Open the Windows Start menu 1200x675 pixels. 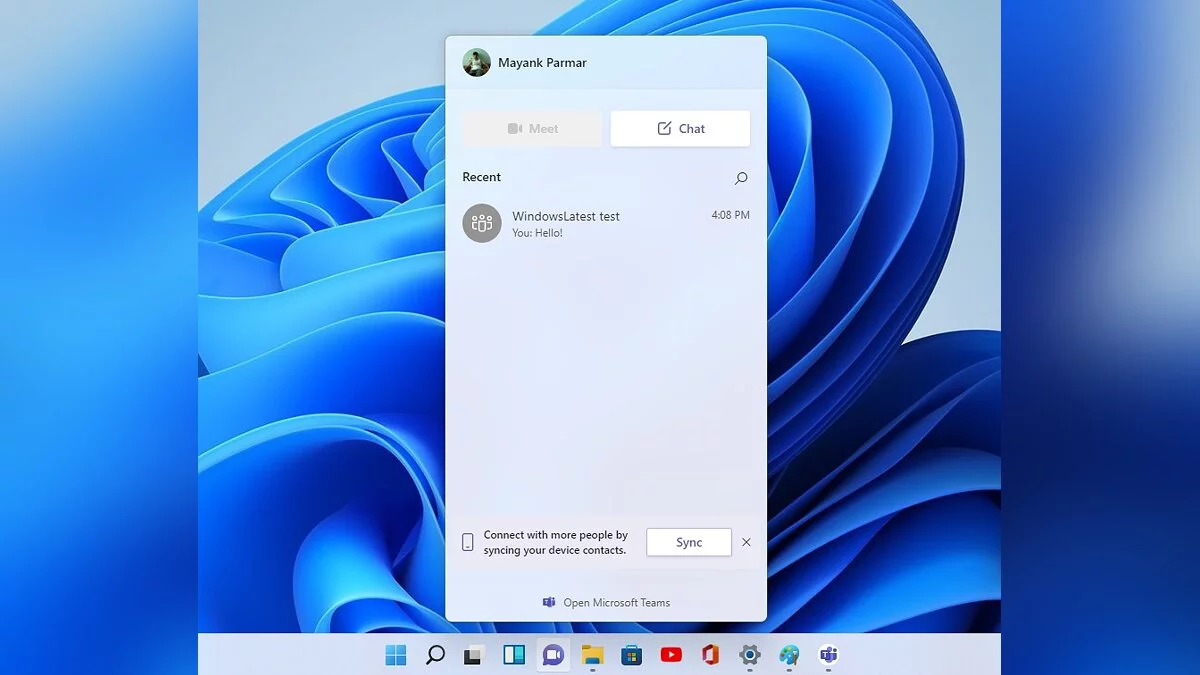click(x=396, y=655)
